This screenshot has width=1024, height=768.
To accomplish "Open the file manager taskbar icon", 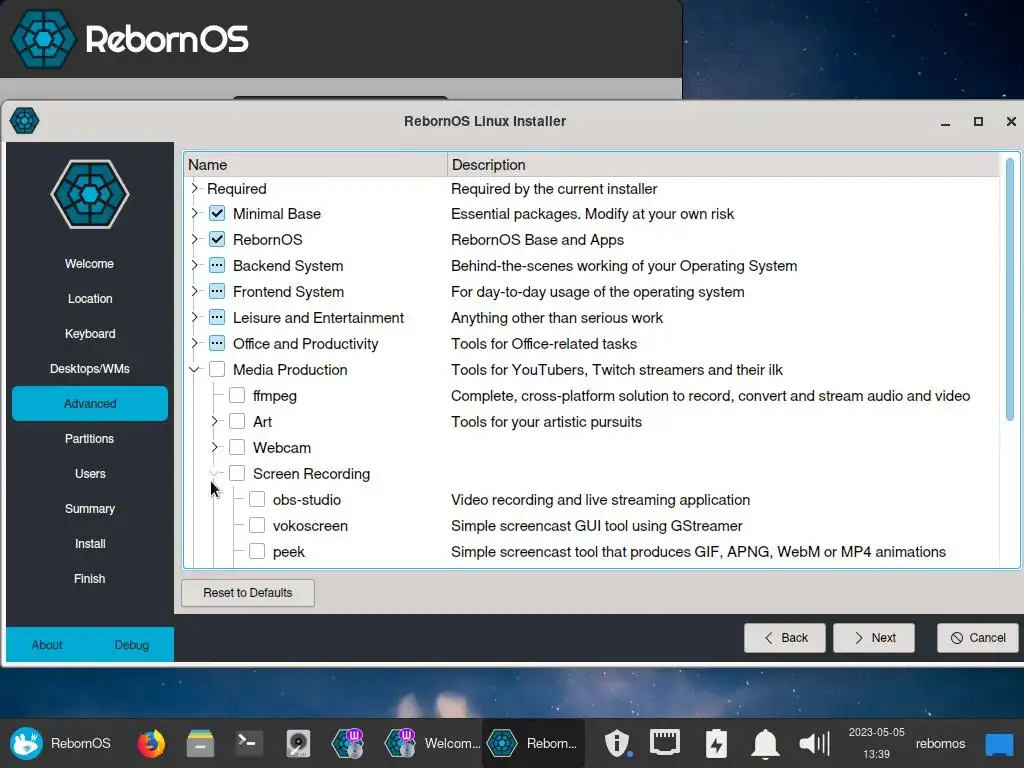I will 200,743.
